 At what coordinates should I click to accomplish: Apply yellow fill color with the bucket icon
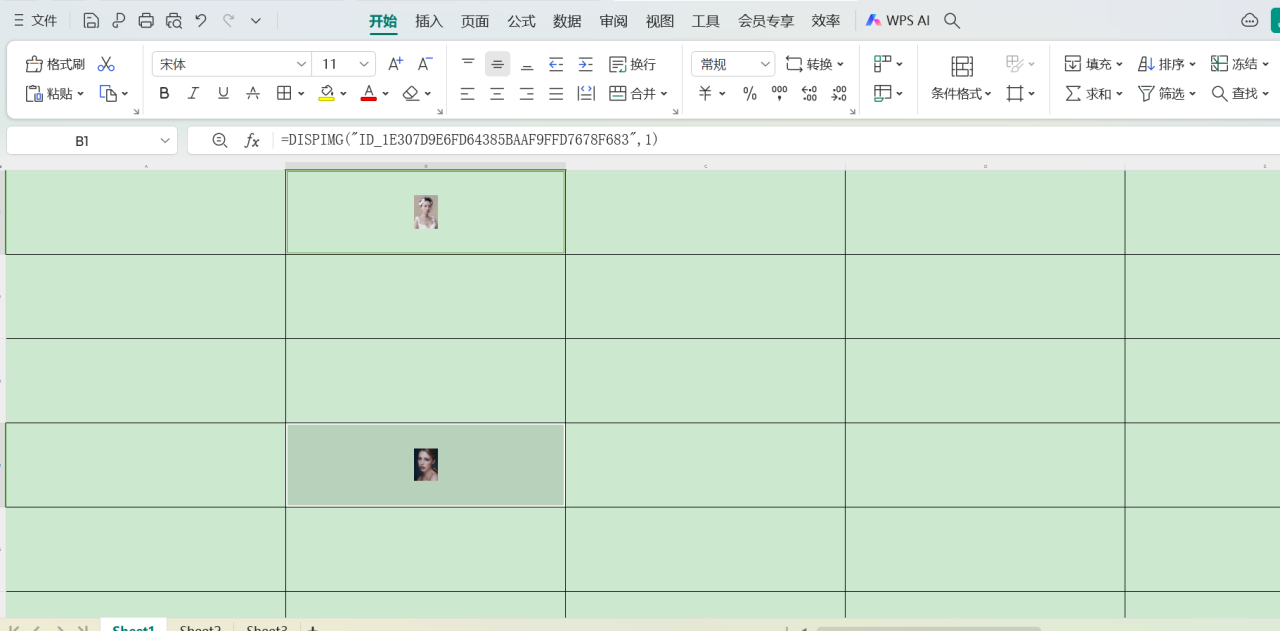click(326, 93)
